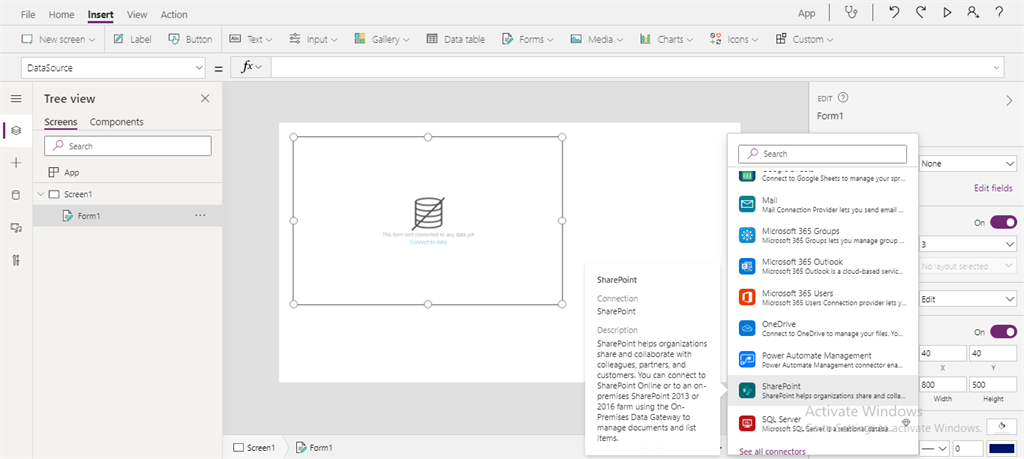1024x459 pixels.
Task: Open the Input dropdown
Action: [x=313, y=39]
